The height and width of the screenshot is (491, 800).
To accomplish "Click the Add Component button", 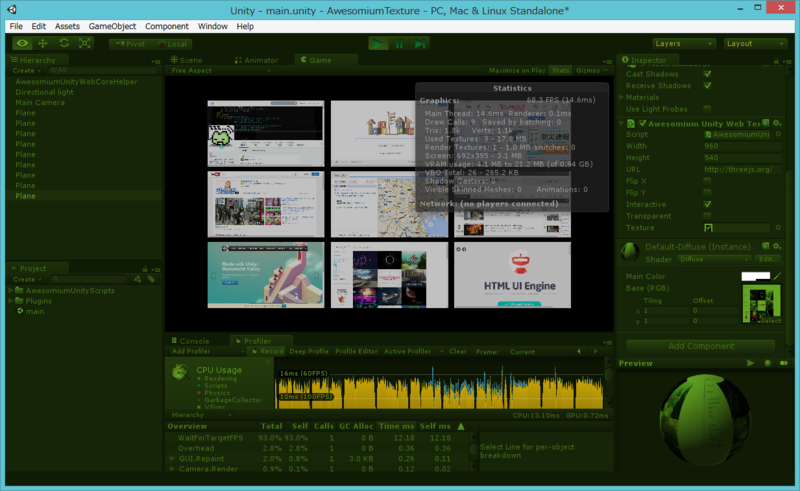I will pos(701,346).
